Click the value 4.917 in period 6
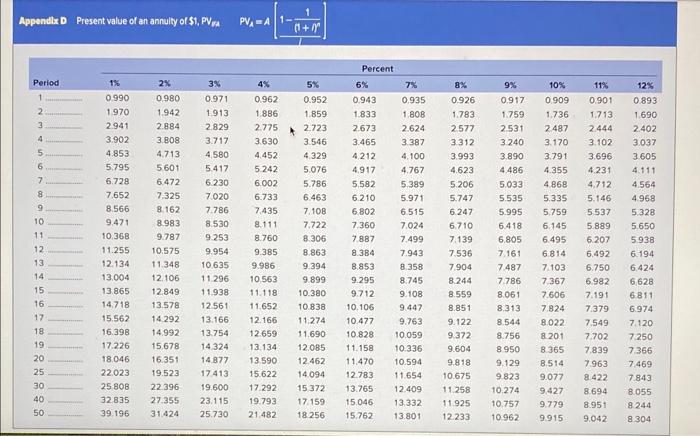This screenshot has height=436, width=700. click(364, 170)
